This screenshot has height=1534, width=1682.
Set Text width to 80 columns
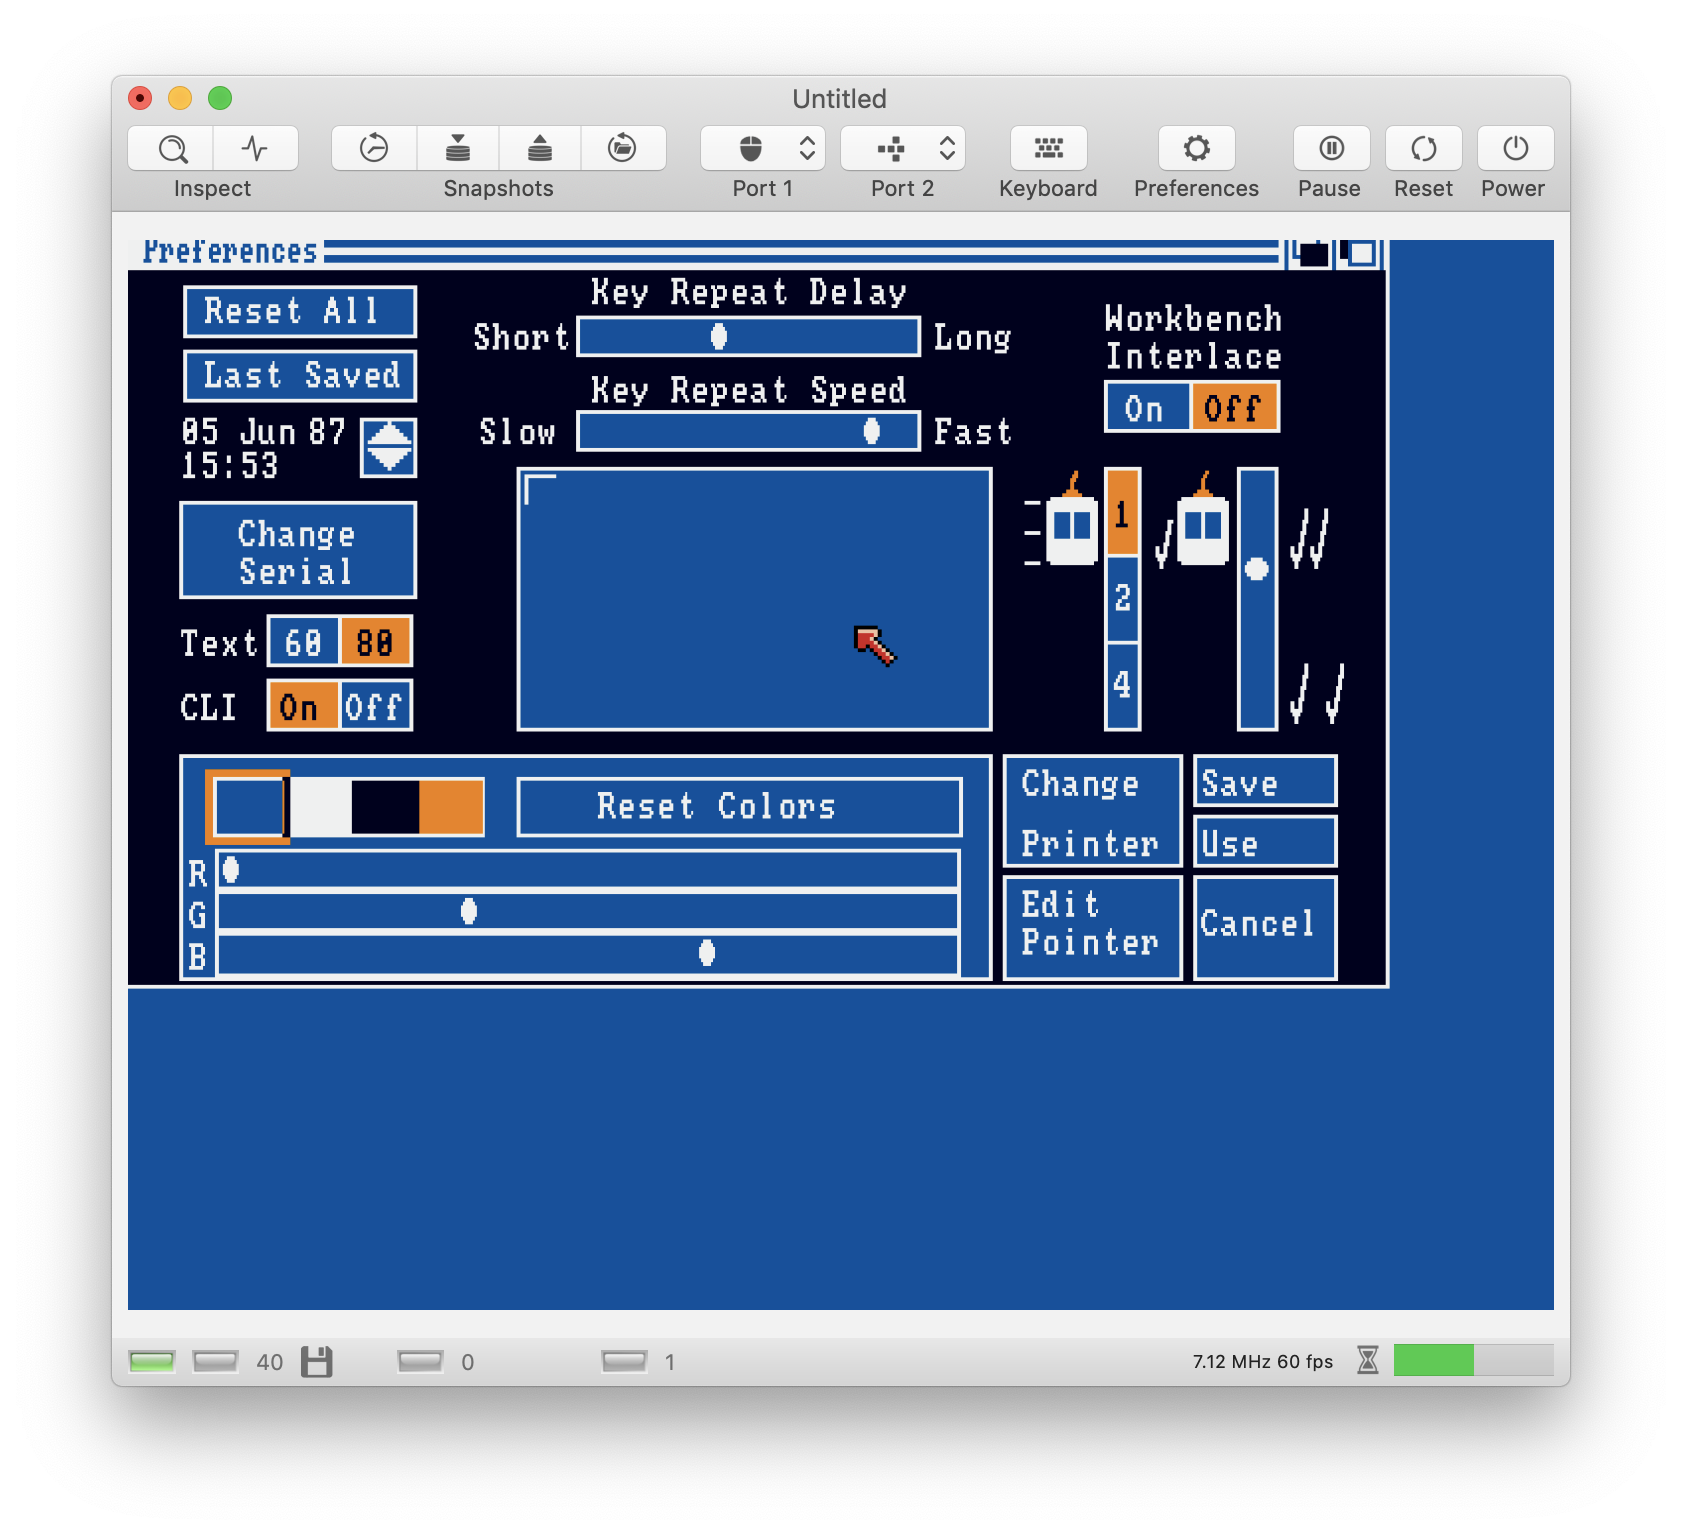[375, 642]
